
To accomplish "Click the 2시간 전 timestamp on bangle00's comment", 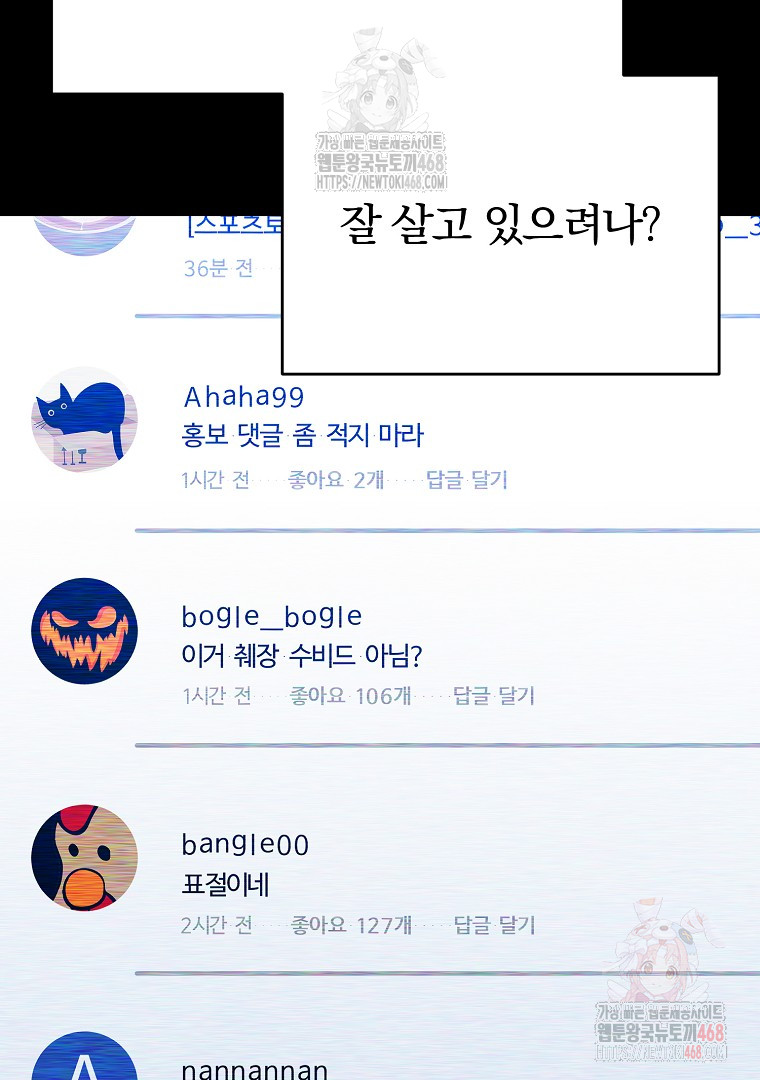I will pyautogui.click(x=216, y=924).
